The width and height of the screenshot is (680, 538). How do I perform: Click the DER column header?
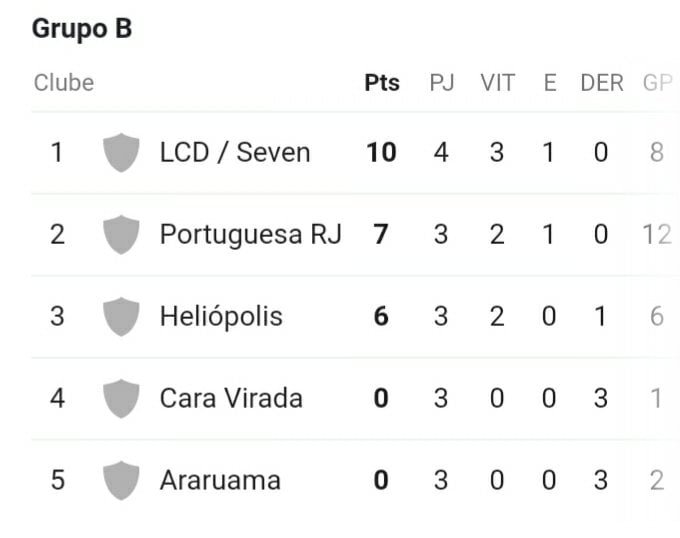(602, 83)
